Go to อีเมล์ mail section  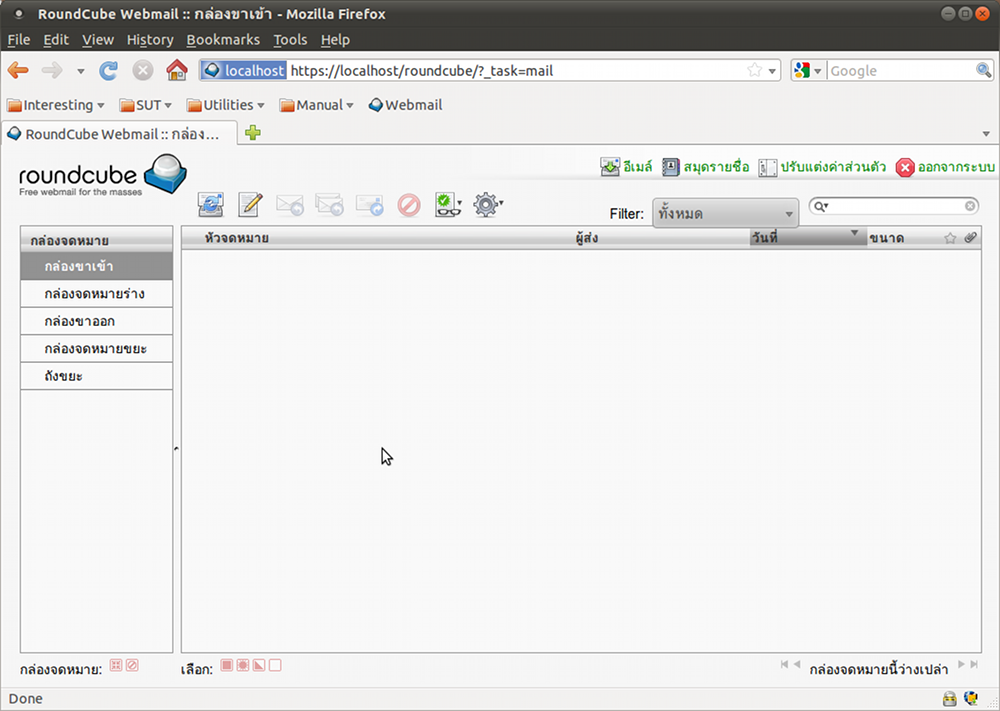point(638,167)
